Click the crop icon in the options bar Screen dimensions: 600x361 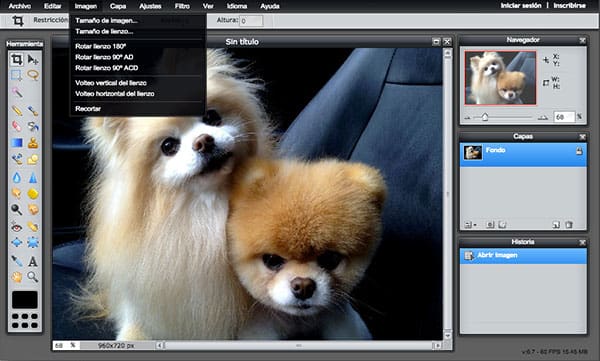pyautogui.click(x=18, y=21)
